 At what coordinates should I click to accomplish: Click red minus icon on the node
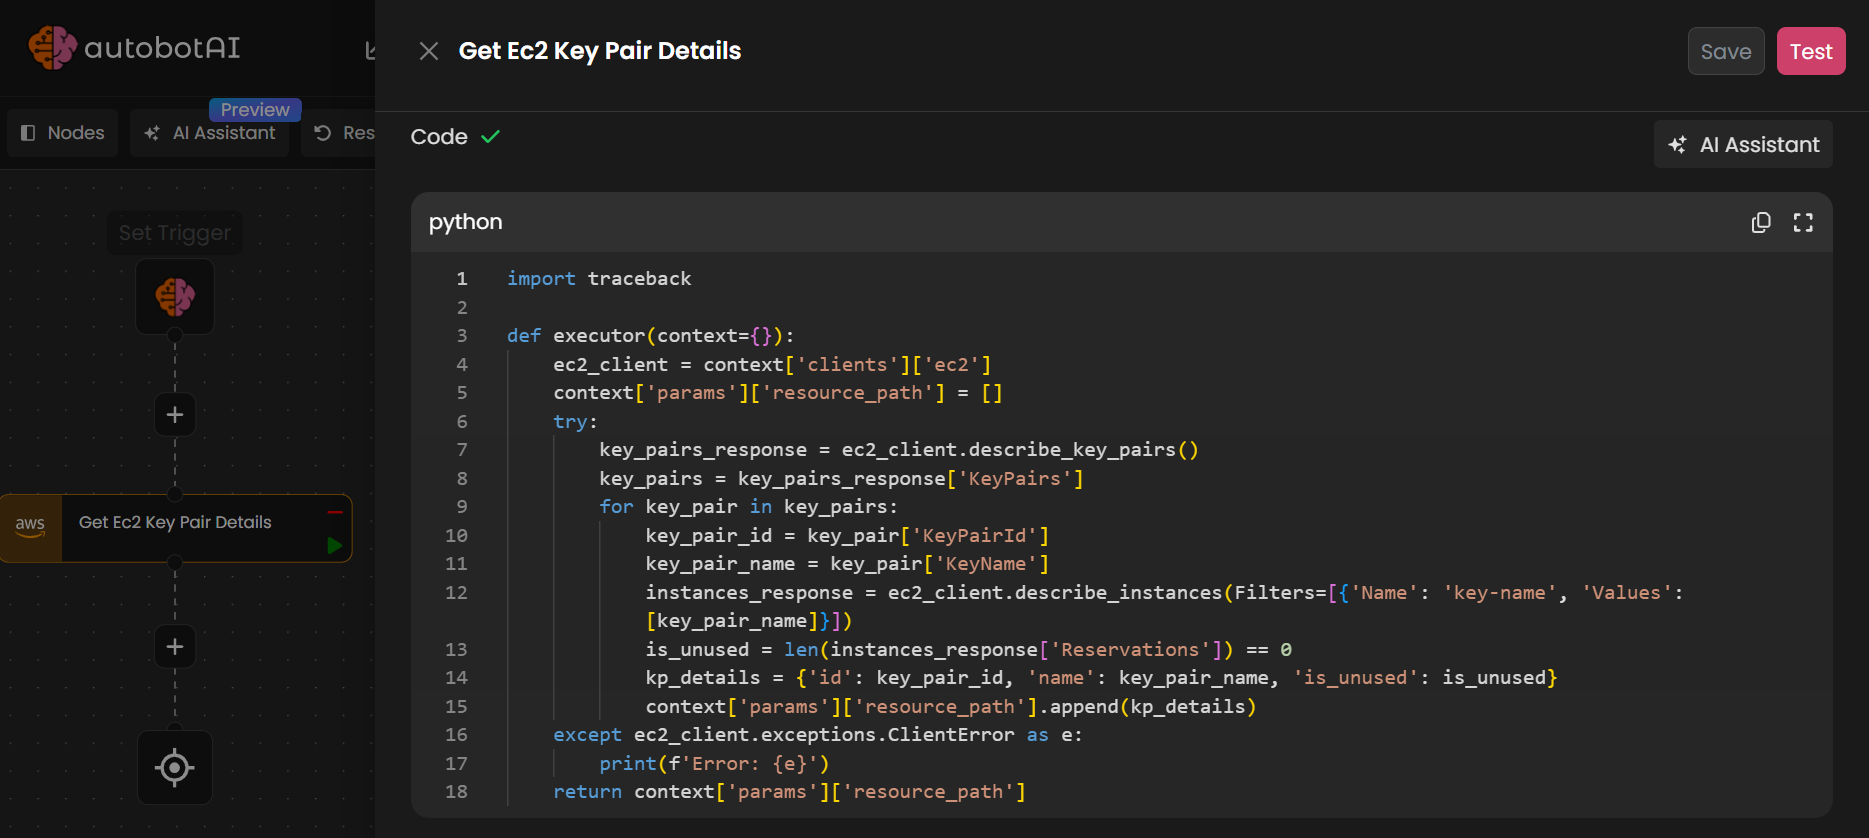pos(335,512)
